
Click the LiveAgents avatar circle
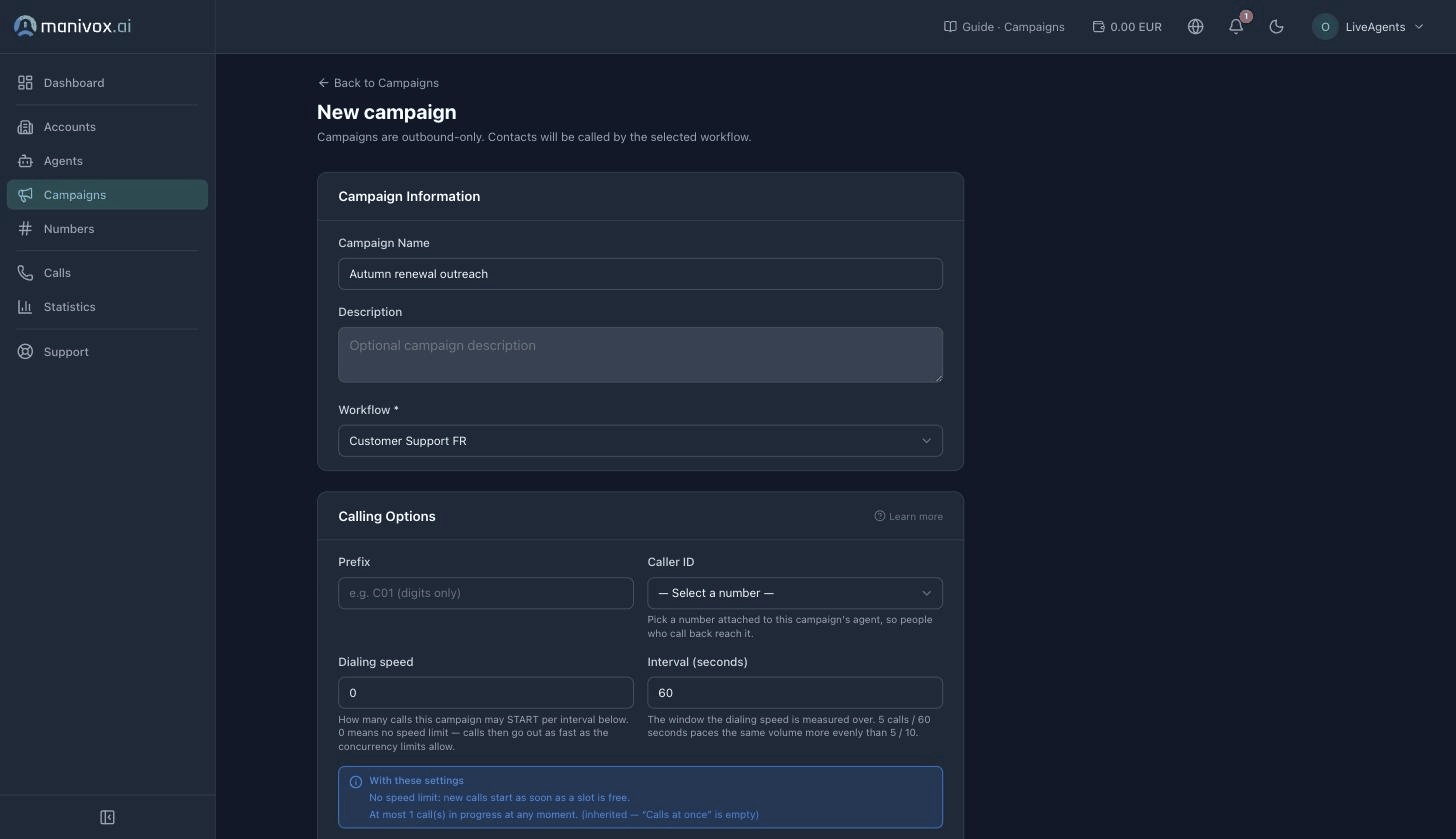pos(1325,27)
